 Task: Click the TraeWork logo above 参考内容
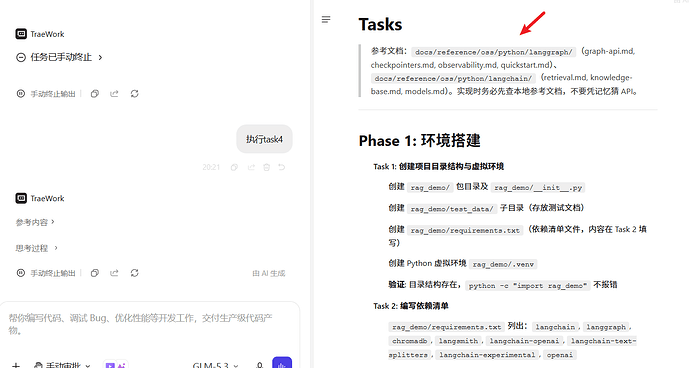coord(21,198)
